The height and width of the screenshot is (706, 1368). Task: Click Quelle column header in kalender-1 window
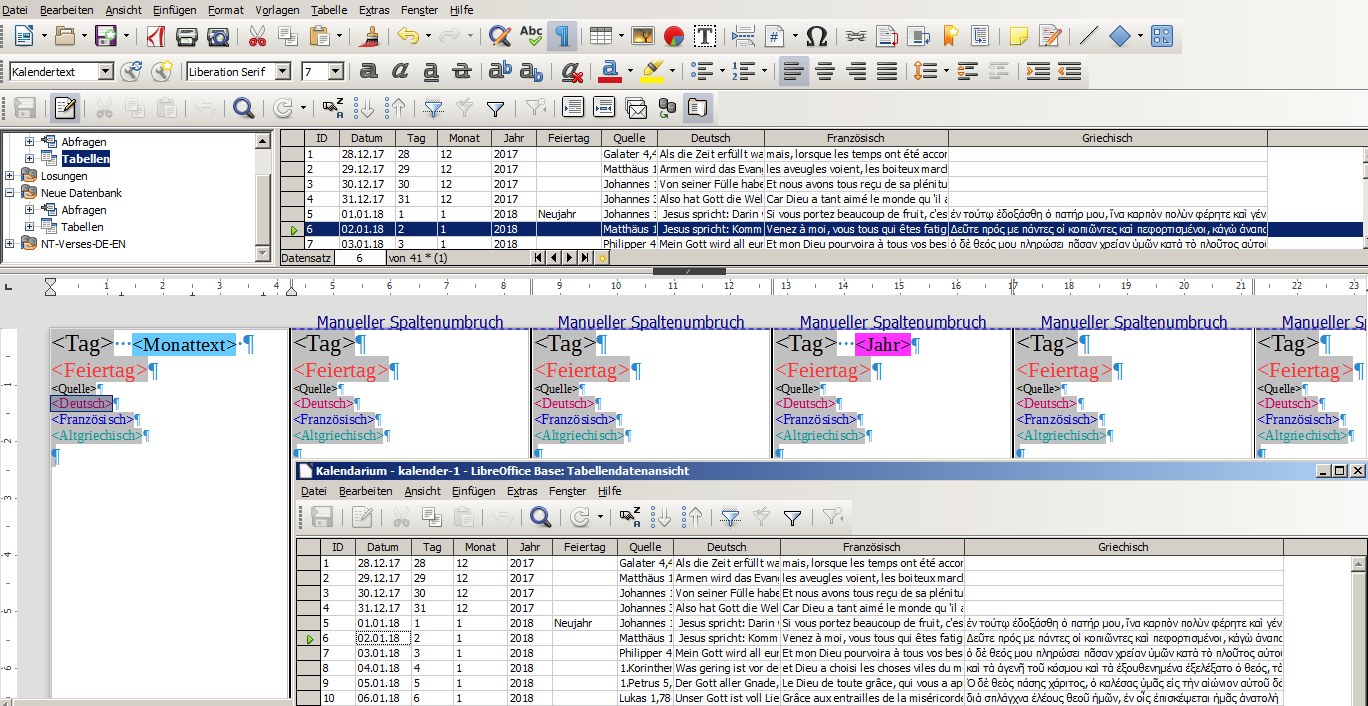[645, 547]
